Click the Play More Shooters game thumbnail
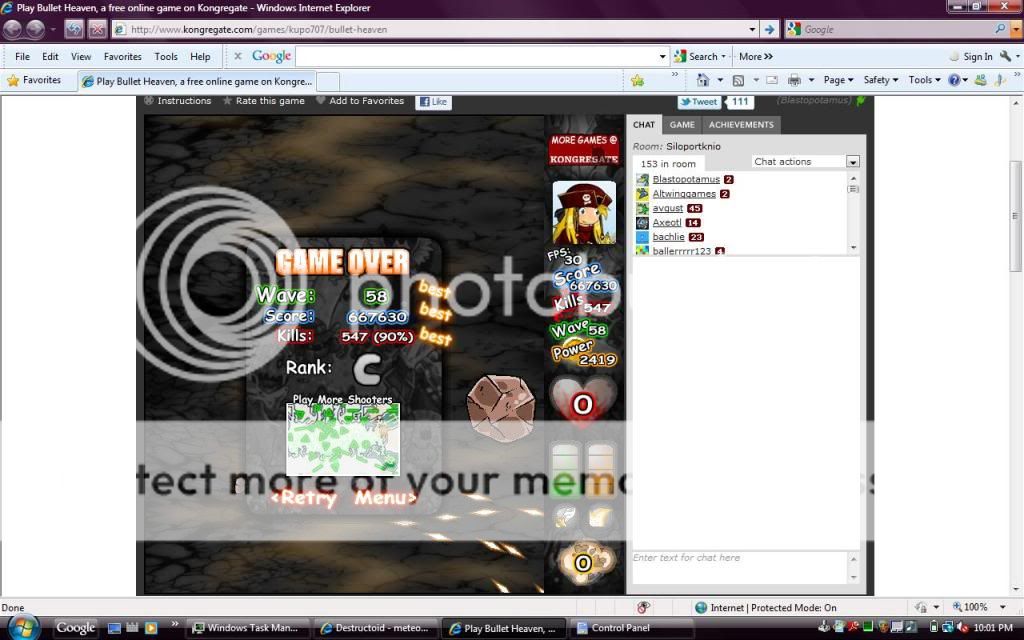1024x640 pixels. point(343,439)
